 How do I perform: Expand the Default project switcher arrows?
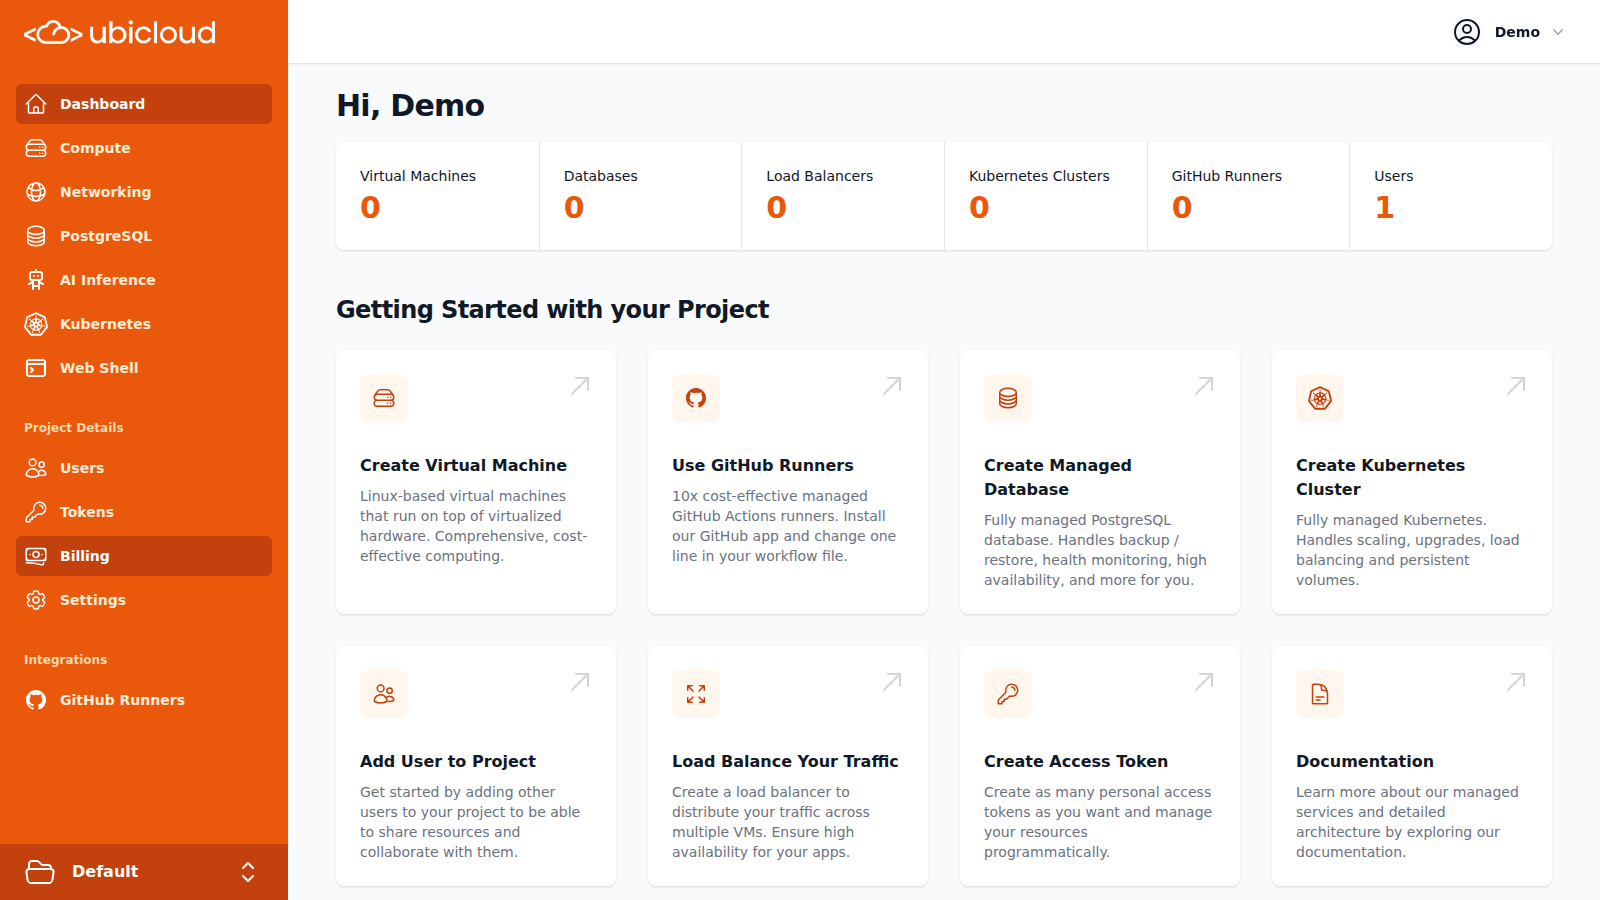pyautogui.click(x=248, y=872)
